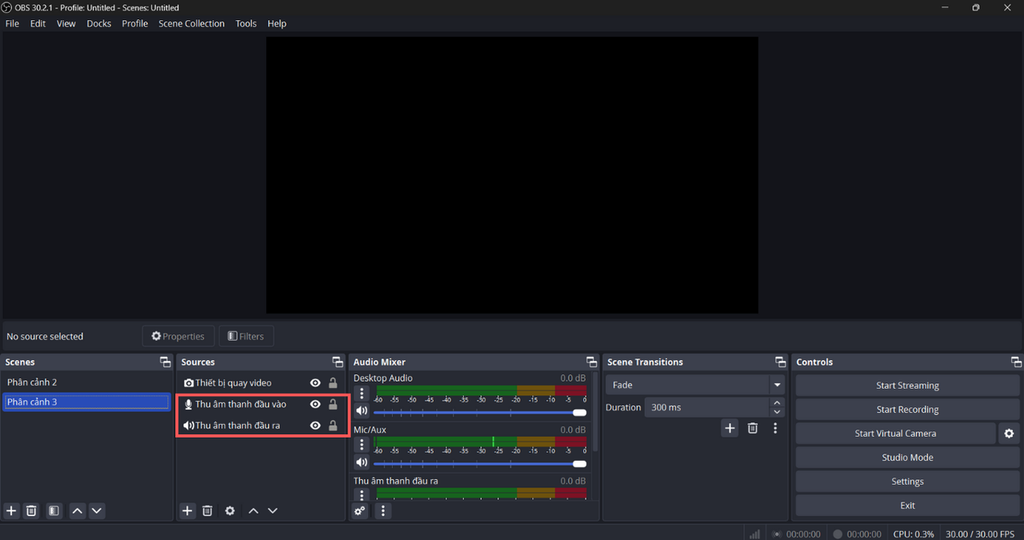Move scene up with arrow icon

pyautogui.click(x=77, y=511)
